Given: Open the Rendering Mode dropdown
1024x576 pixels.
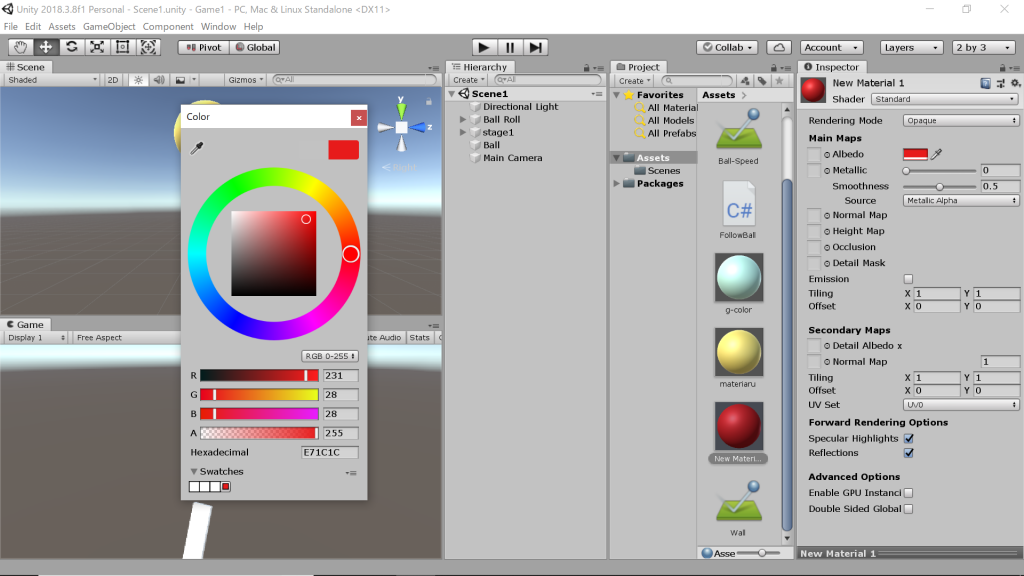Looking at the screenshot, I should tap(961, 121).
